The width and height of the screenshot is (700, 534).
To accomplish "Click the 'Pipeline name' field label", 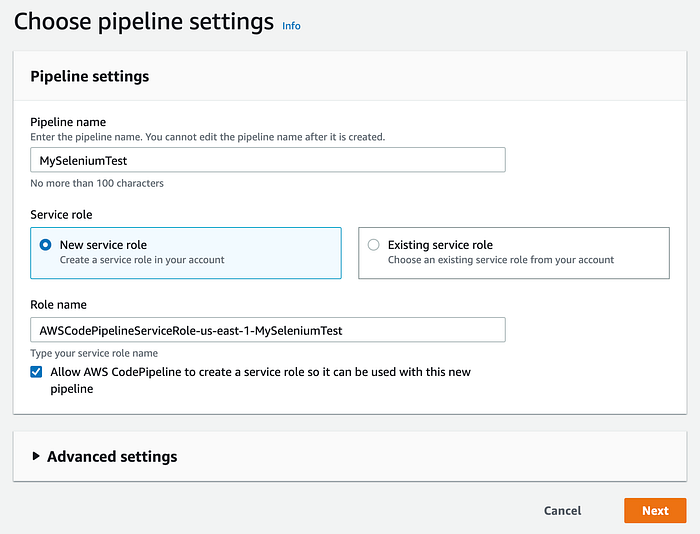I will click(x=68, y=122).
